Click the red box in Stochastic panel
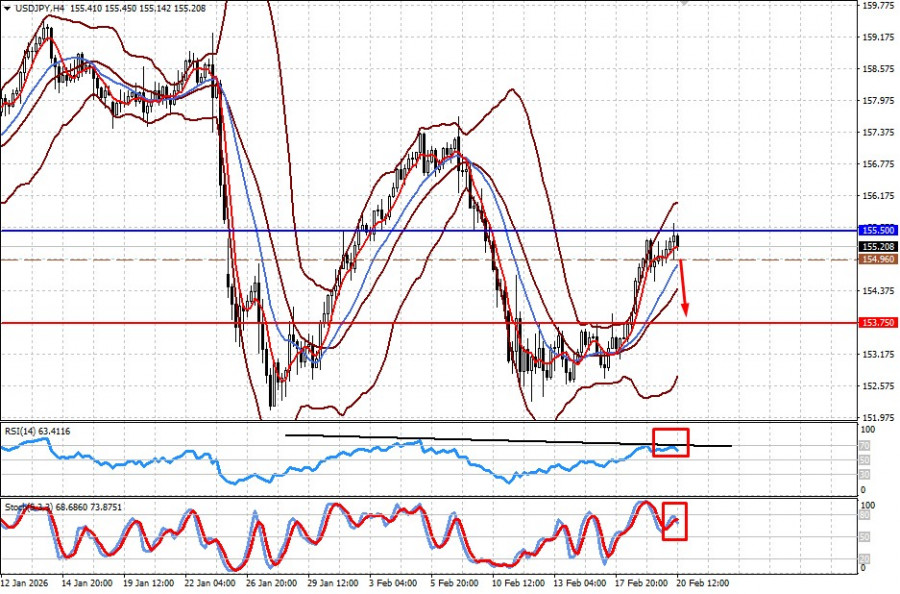900x594 pixels. pyautogui.click(x=675, y=521)
